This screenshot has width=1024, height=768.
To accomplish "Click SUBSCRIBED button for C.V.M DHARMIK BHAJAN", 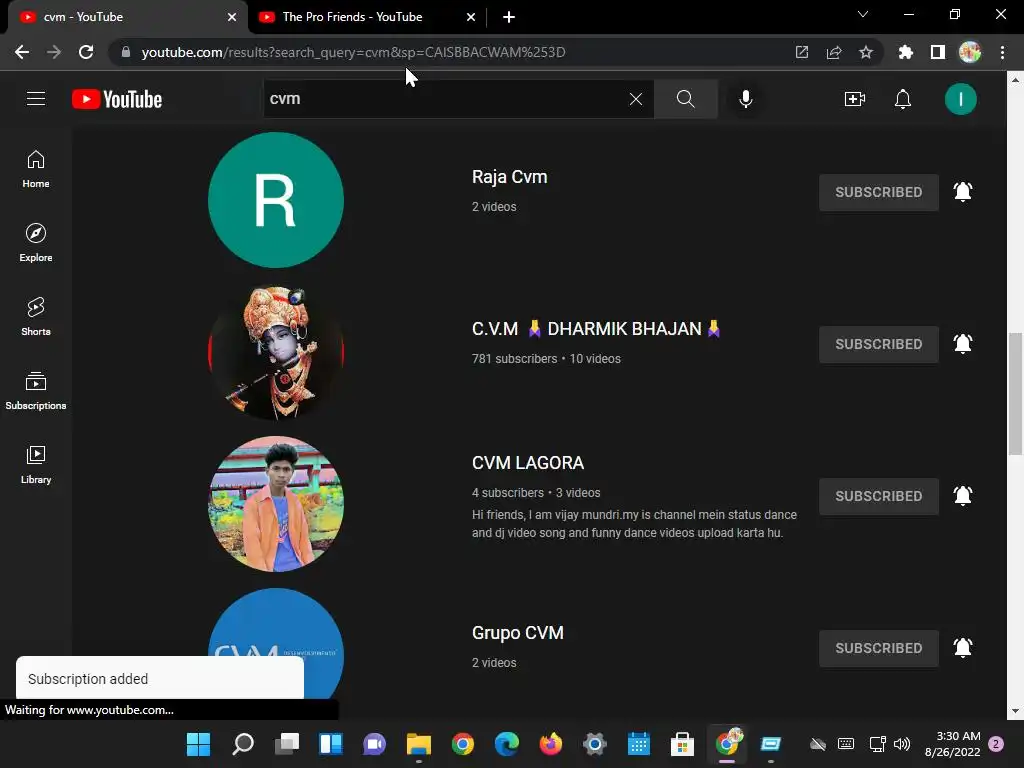I will [878, 344].
